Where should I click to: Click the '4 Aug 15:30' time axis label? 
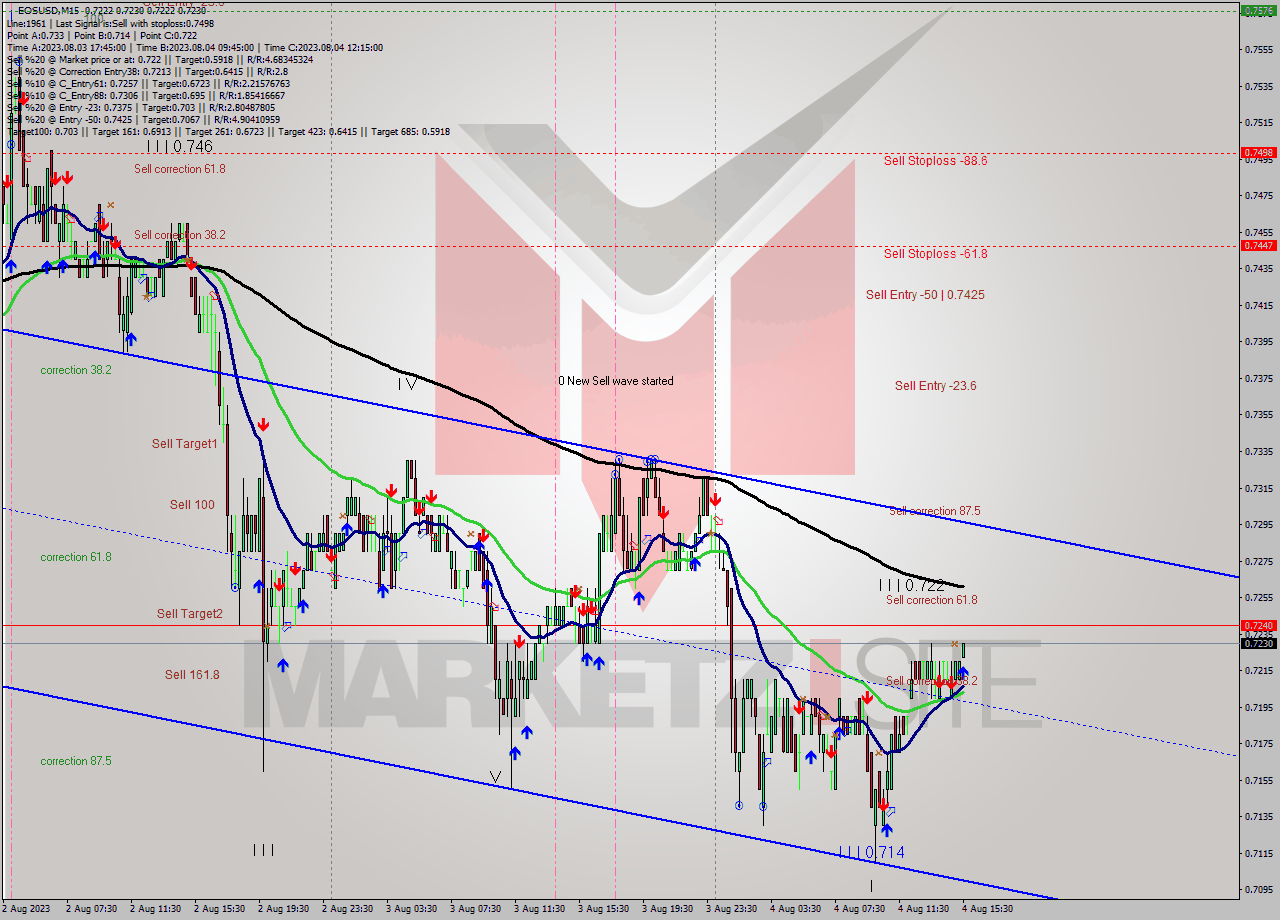(x=987, y=909)
